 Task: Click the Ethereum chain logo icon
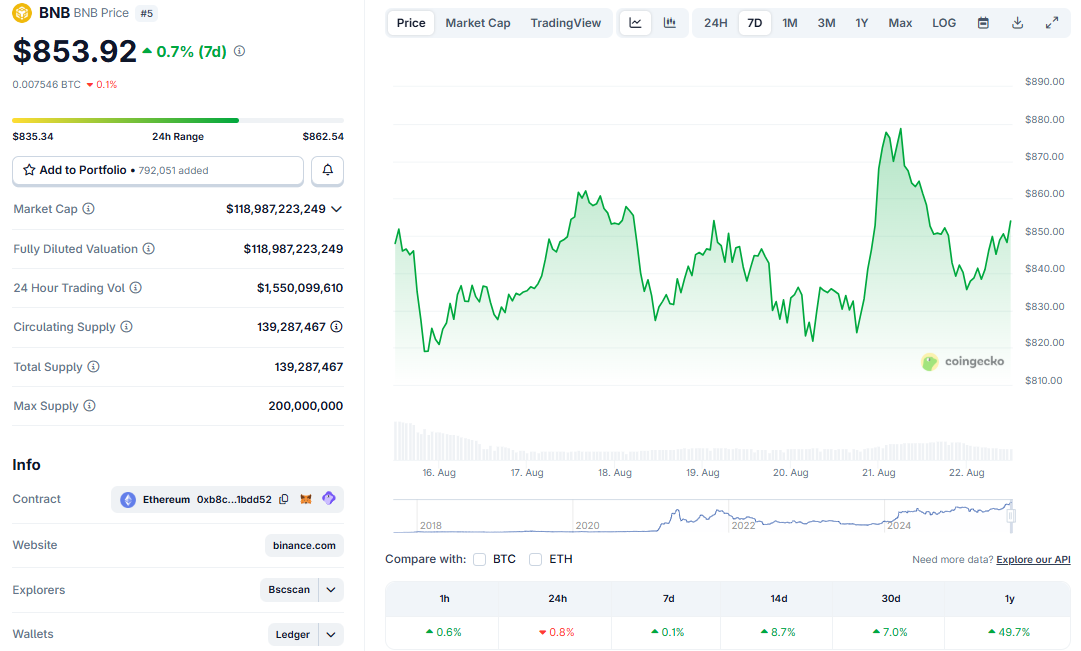pos(128,499)
